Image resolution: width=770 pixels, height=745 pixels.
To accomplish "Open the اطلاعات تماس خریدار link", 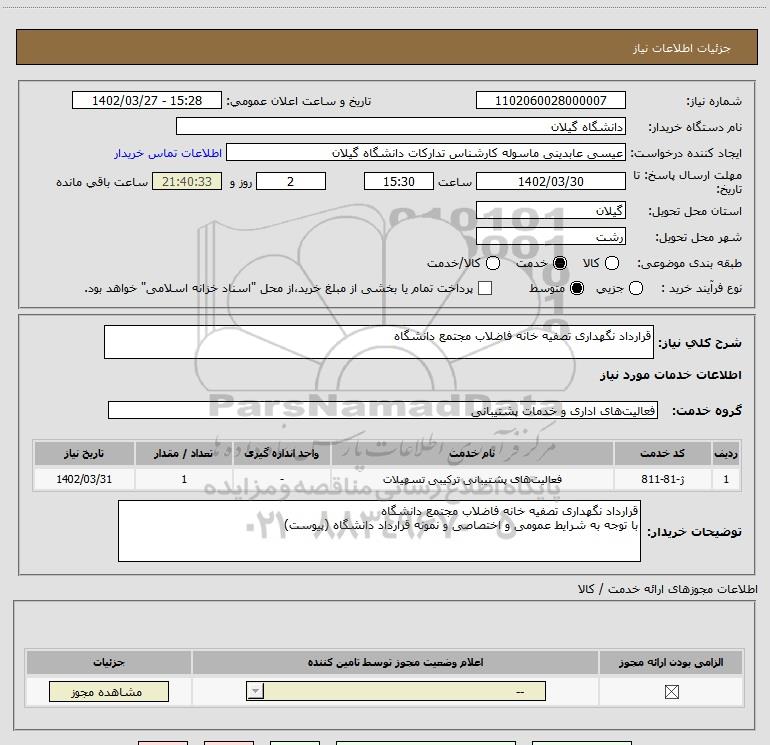I will (x=168, y=153).
